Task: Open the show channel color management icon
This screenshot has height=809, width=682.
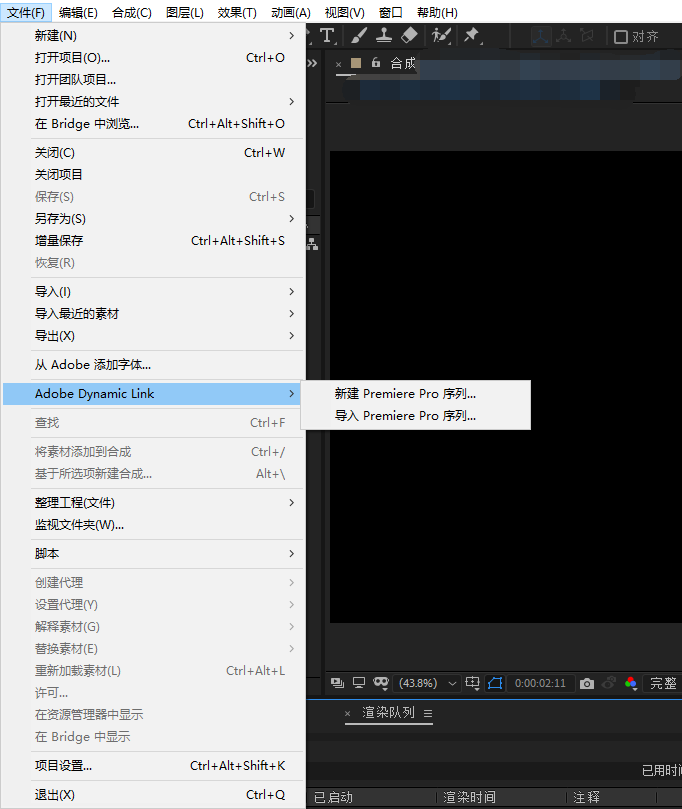Action: (x=631, y=683)
